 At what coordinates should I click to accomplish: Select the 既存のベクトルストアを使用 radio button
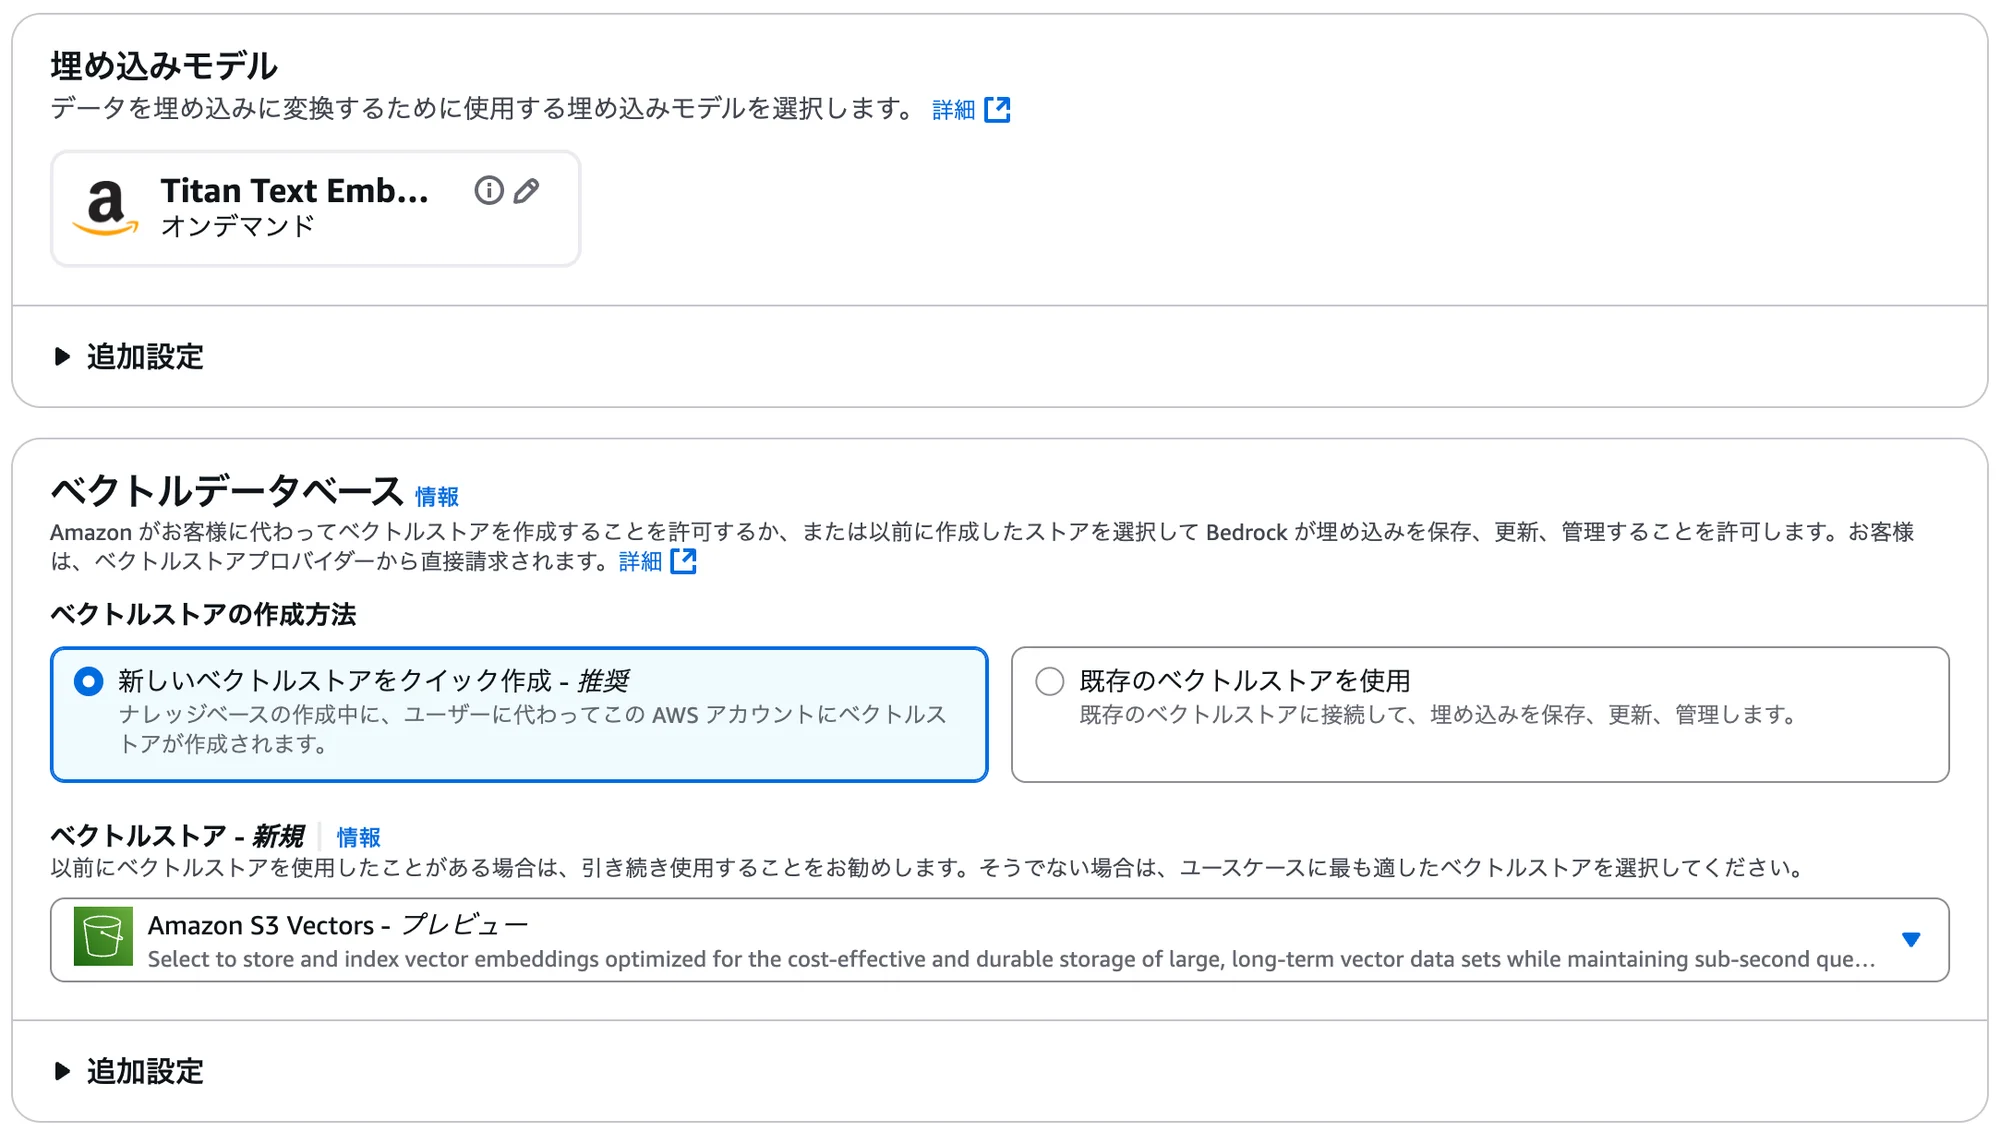pos(1049,681)
